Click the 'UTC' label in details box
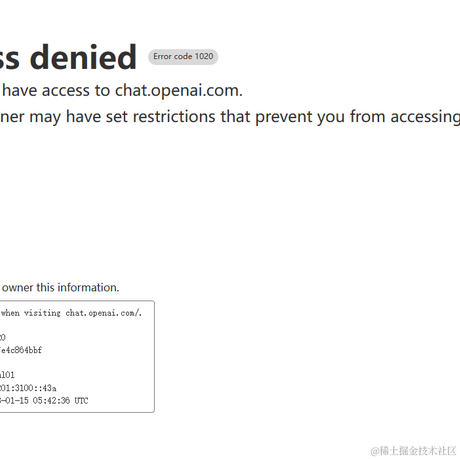The image size is (460, 460). (81, 401)
